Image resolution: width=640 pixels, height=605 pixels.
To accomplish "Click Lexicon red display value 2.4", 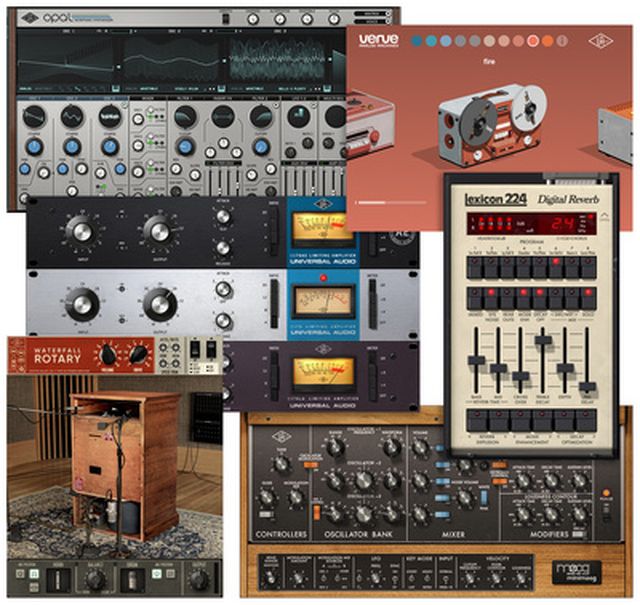I will pos(564,223).
